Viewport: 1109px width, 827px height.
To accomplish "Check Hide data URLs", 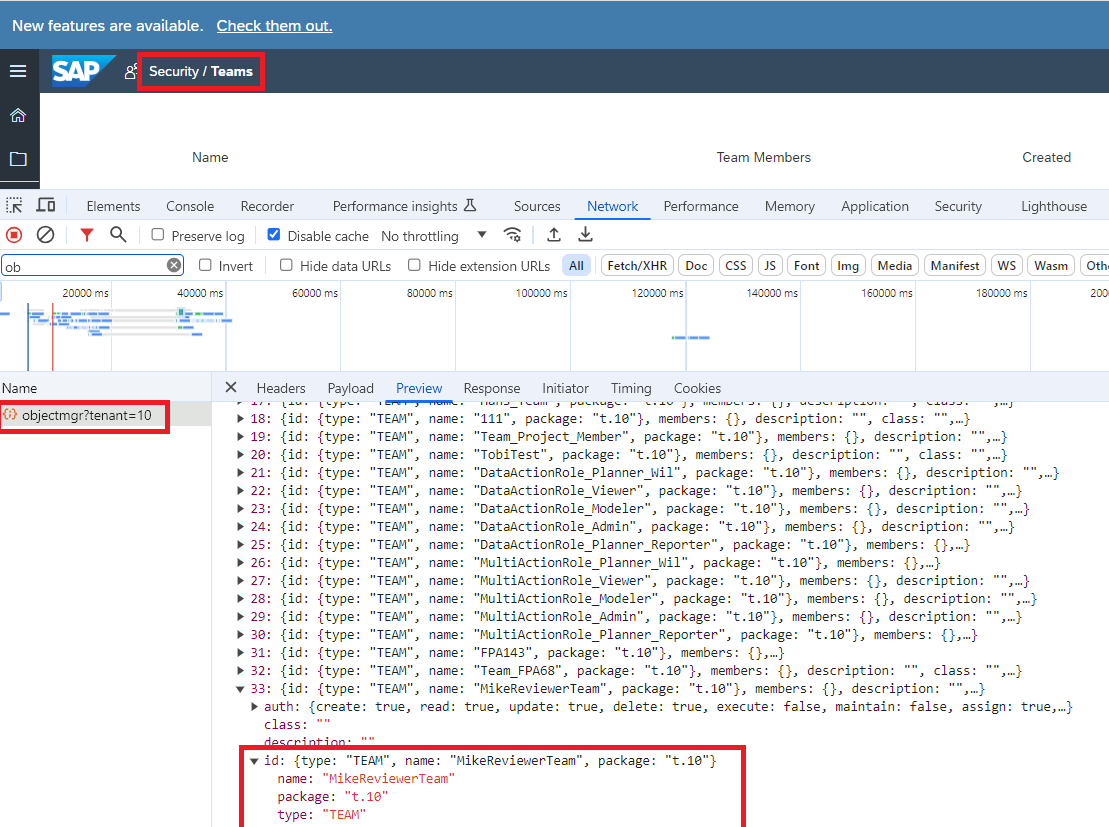I will point(286,265).
